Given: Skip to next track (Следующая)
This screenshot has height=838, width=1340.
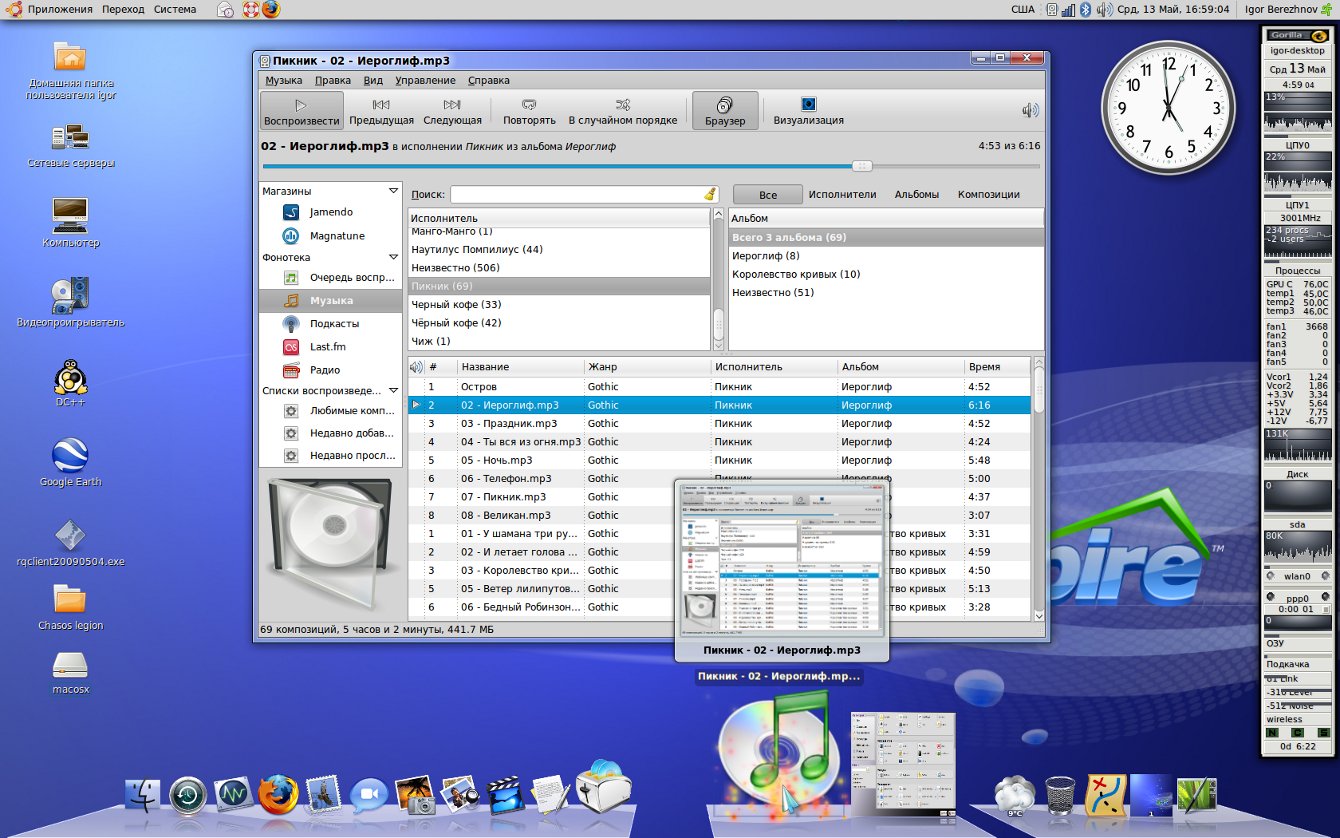Looking at the screenshot, I should pos(452,110).
